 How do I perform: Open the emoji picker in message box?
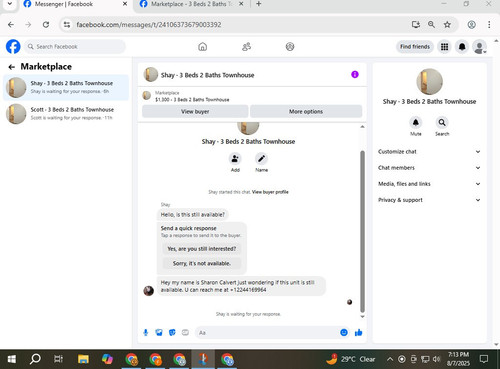point(344,332)
